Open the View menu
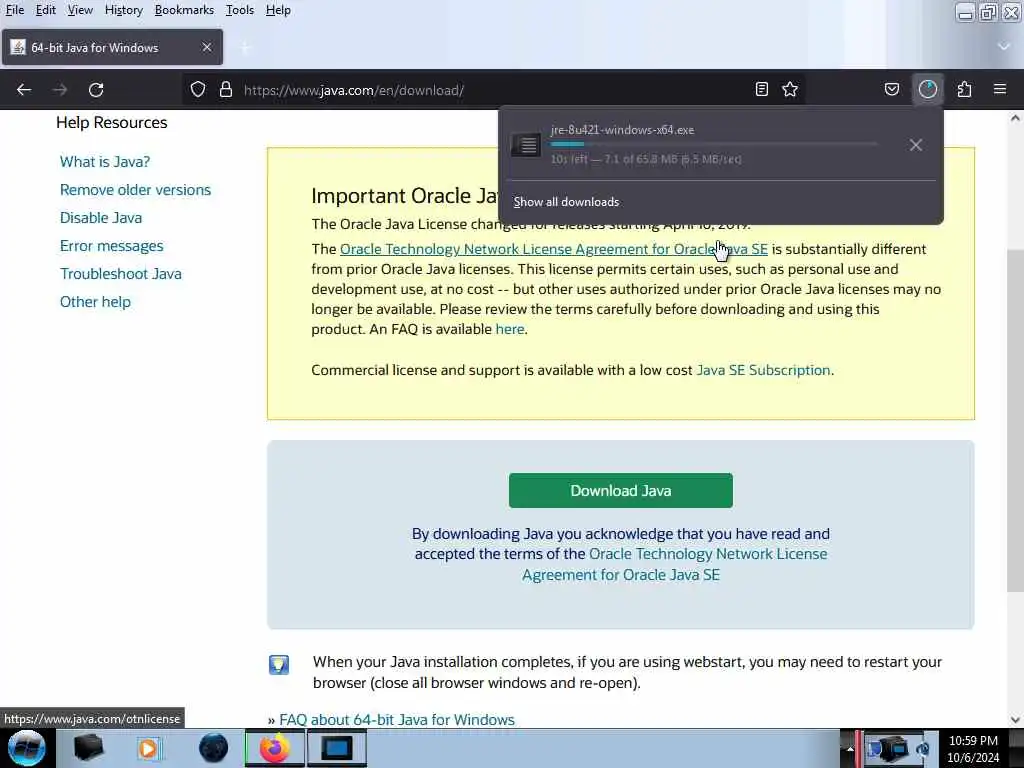The image size is (1024, 768). point(80,10)
